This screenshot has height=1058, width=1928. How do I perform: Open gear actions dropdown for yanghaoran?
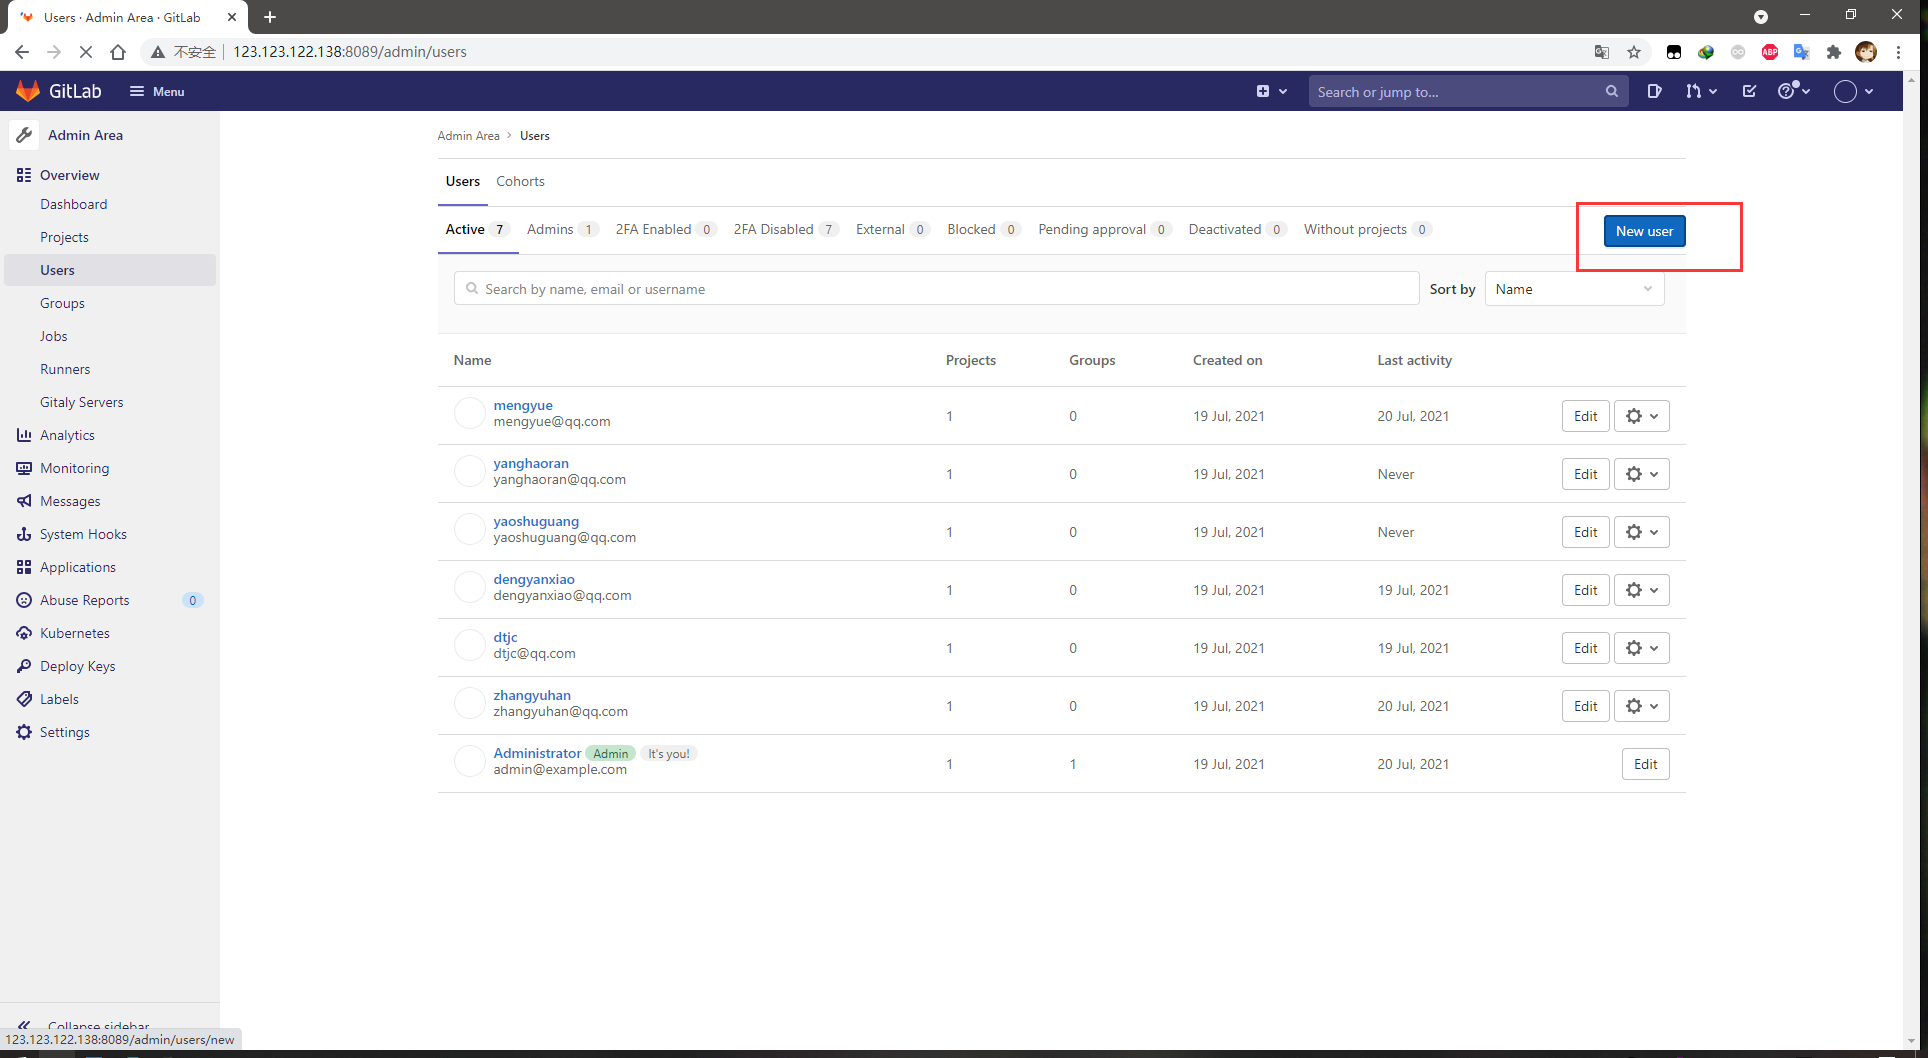point(1641,474)
